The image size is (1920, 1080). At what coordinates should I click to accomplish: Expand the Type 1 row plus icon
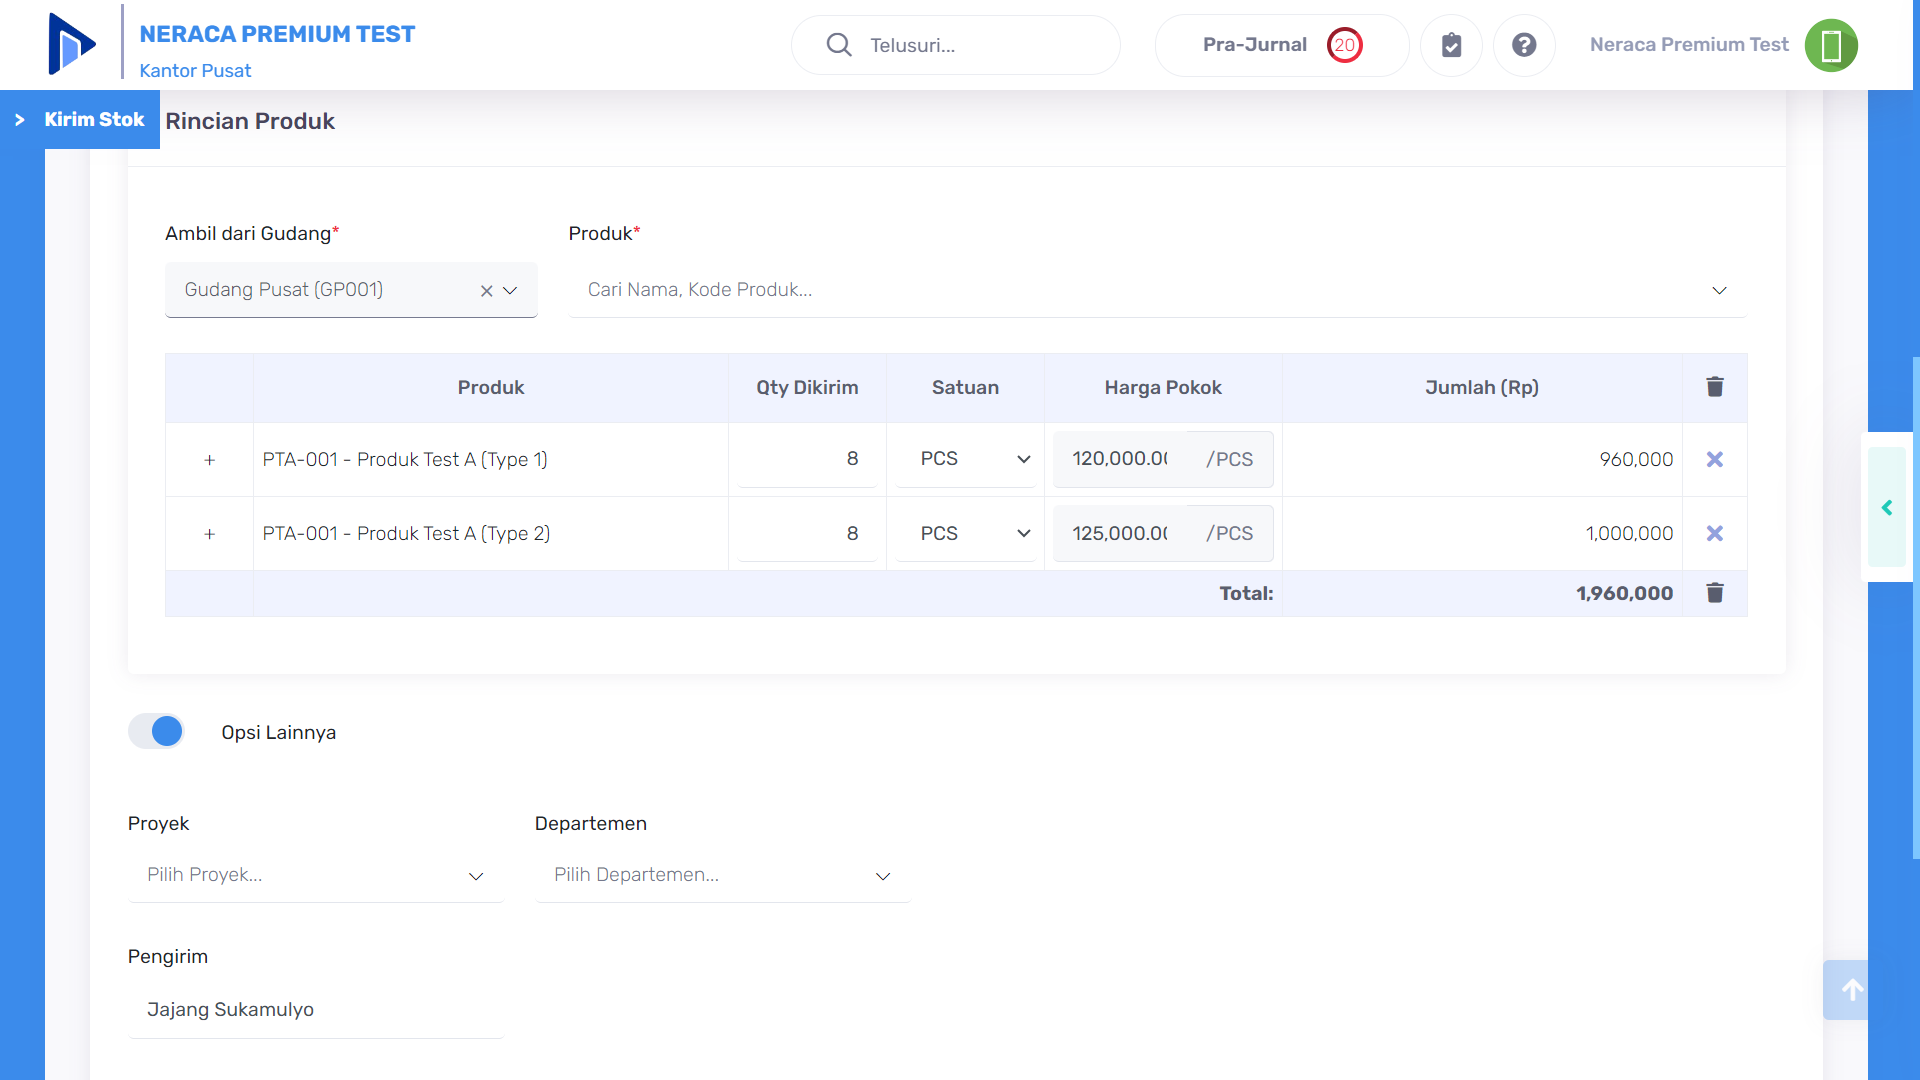[209, 460]
